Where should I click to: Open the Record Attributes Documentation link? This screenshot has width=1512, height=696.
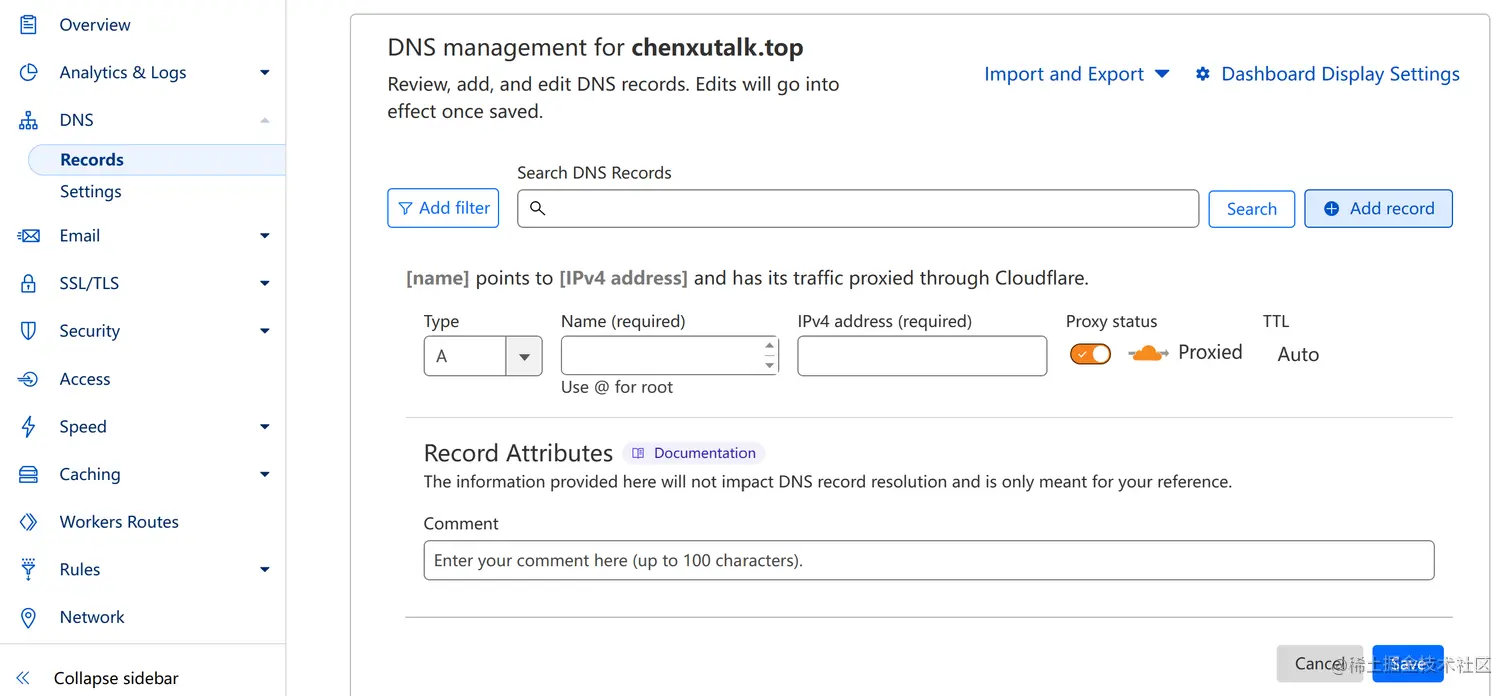pos(694,453)
